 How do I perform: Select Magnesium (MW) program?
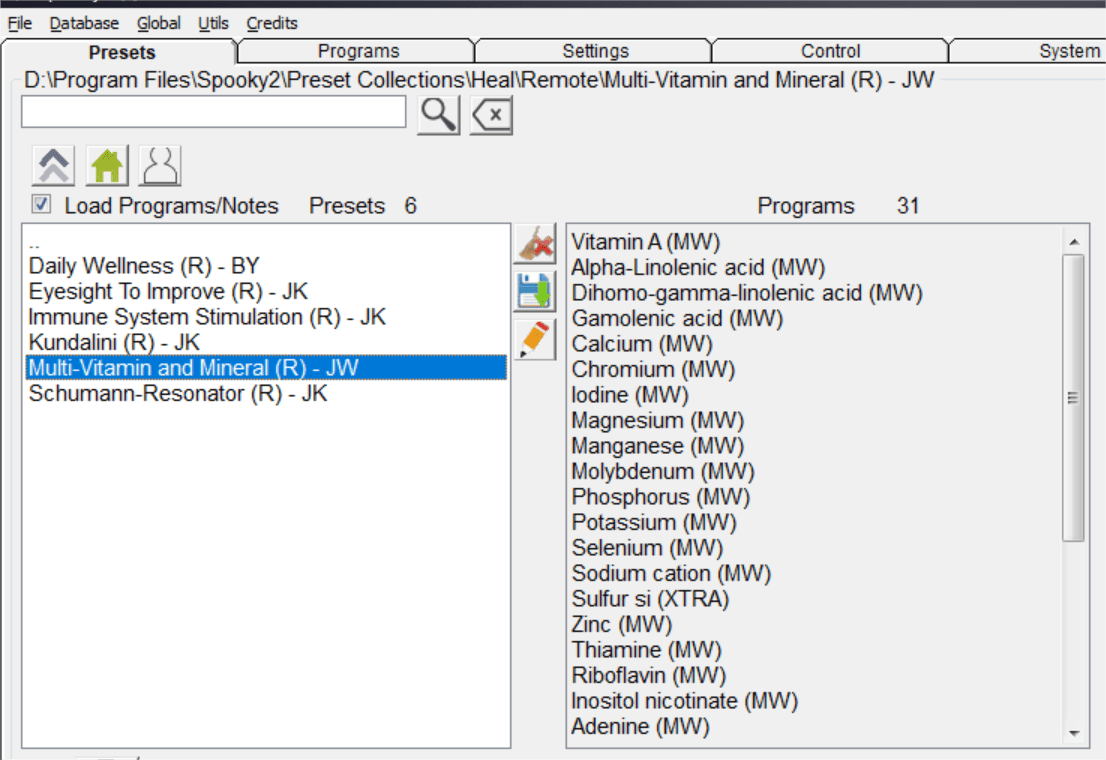point(815,421)
